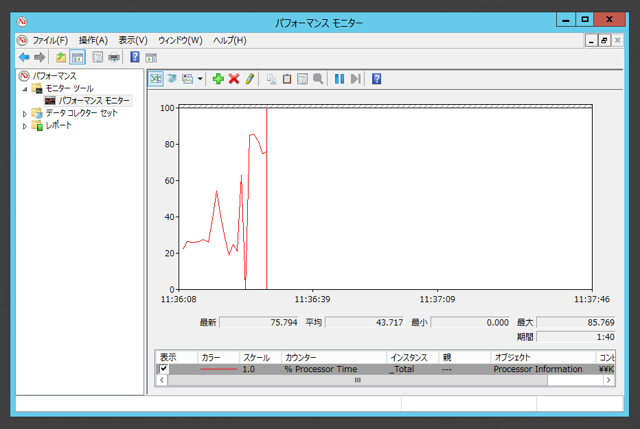This screenshot has width=640, height=429.
Task: Click the View Current Activity graph icon
Action: point(156,78)
